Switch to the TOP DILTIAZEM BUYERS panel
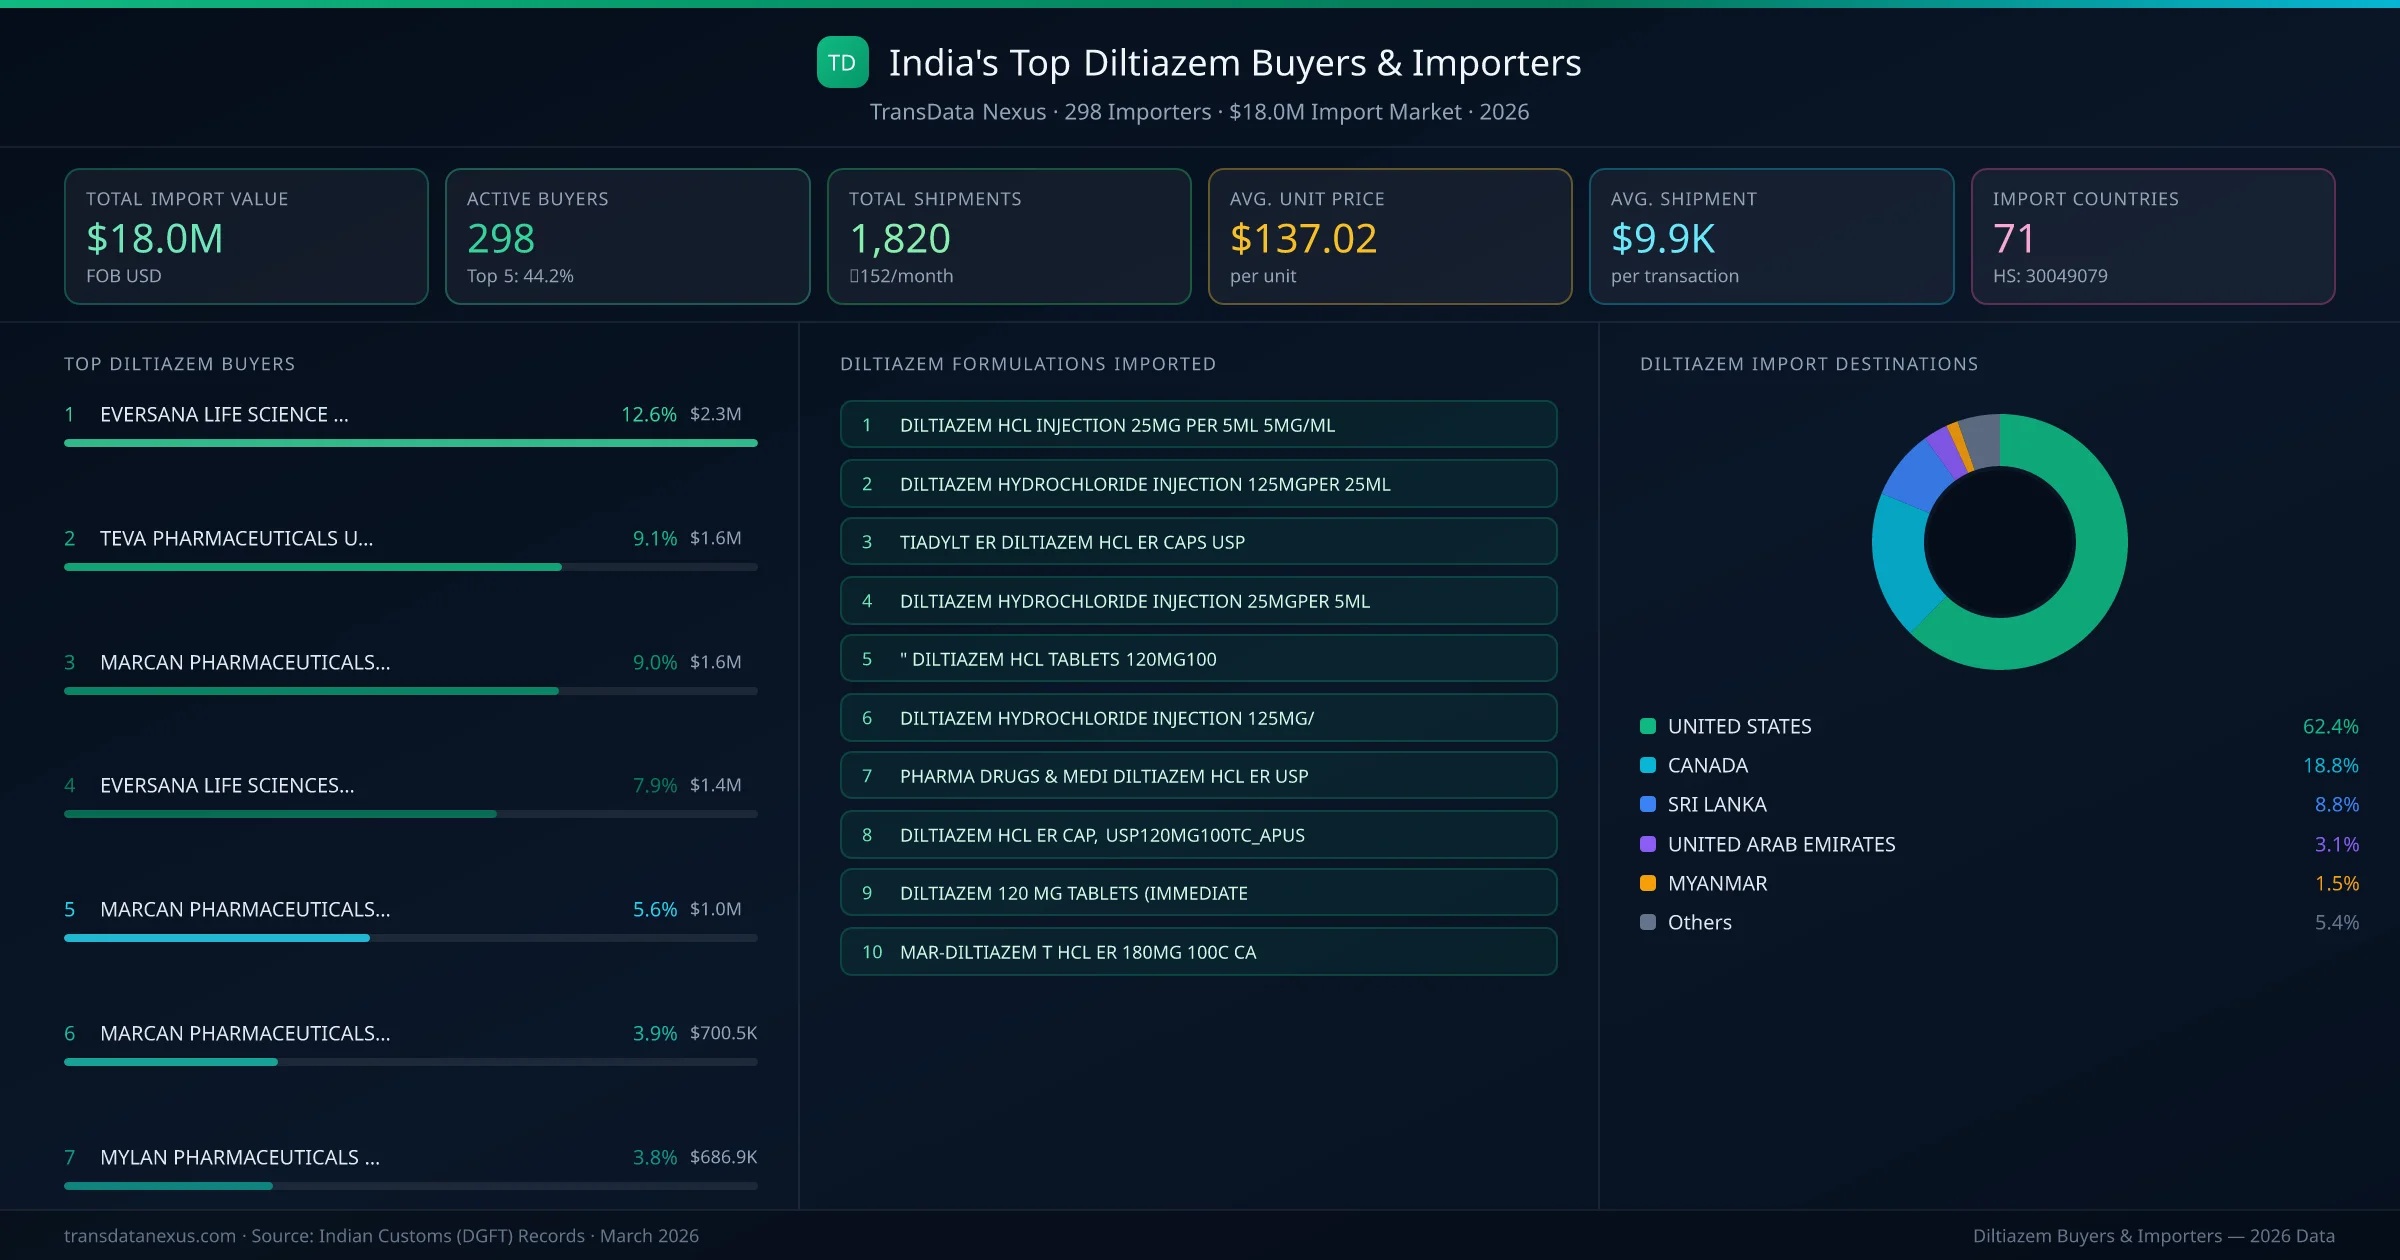 [x=178, y=363]
